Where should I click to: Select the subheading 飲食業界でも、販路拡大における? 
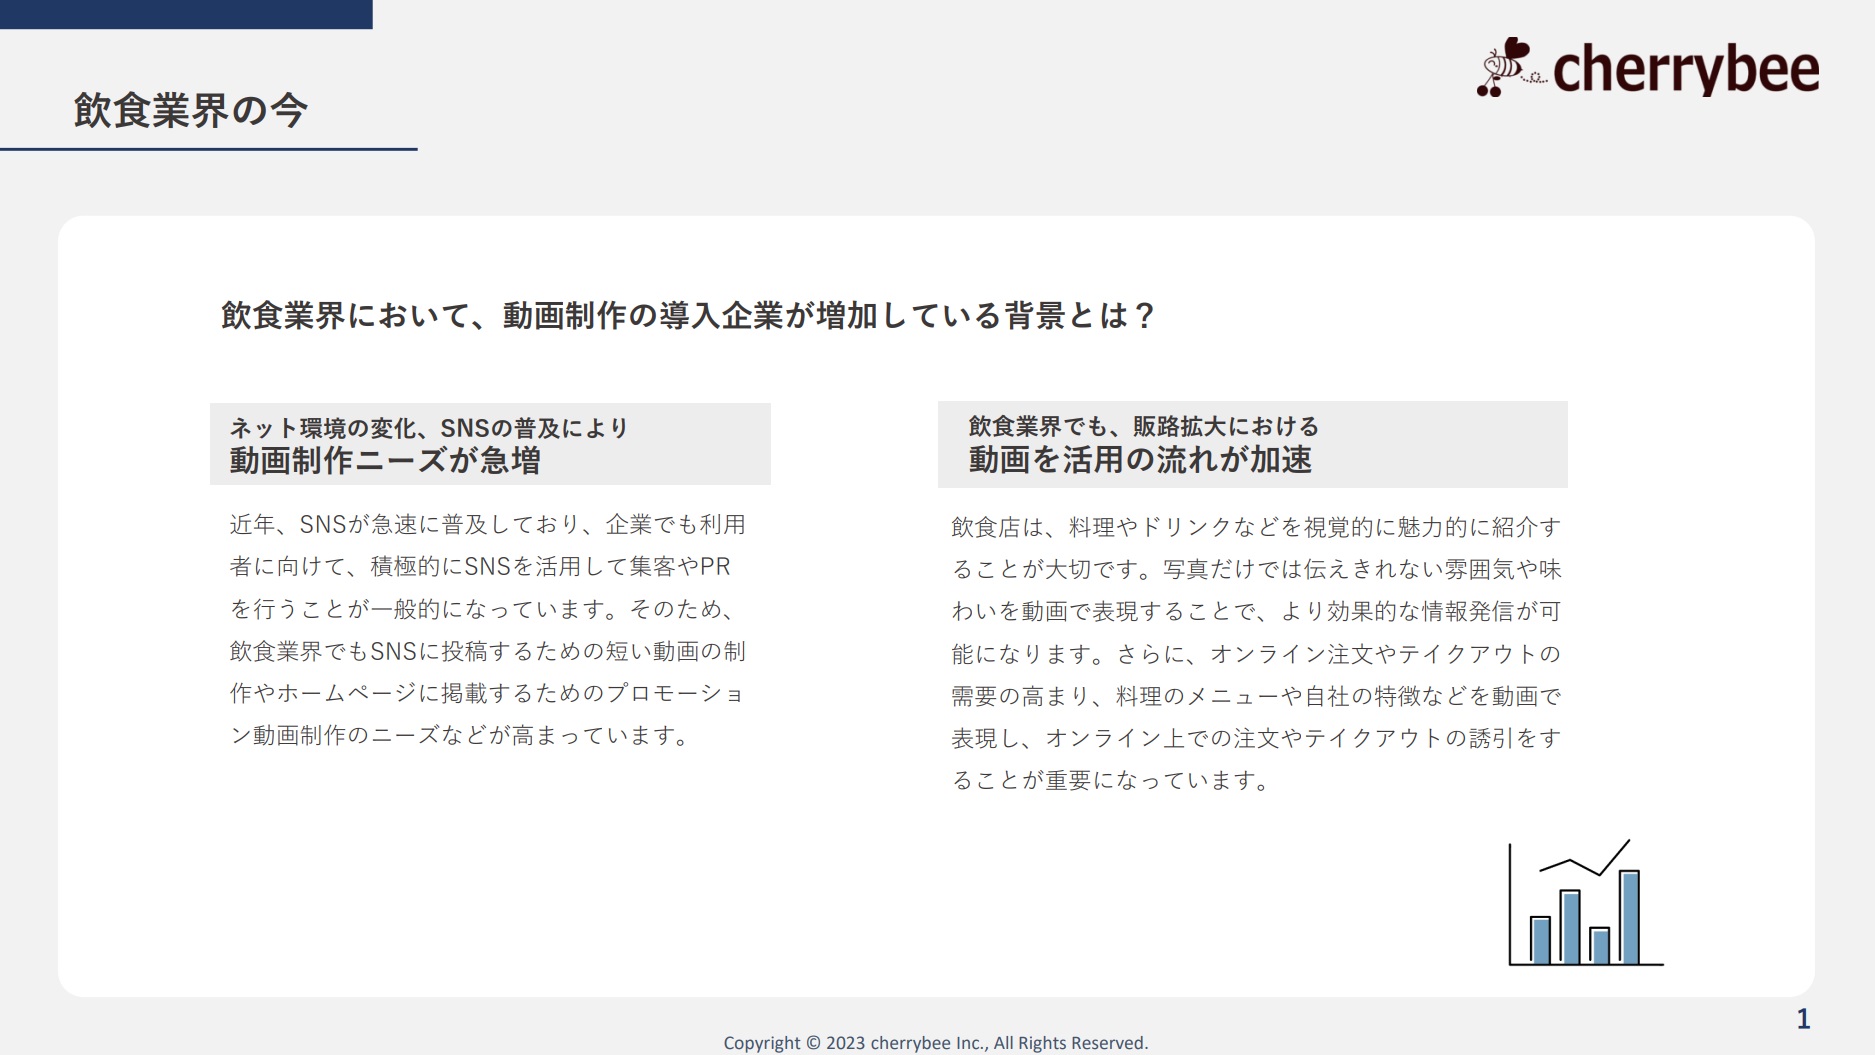[x=1143, y=426]
